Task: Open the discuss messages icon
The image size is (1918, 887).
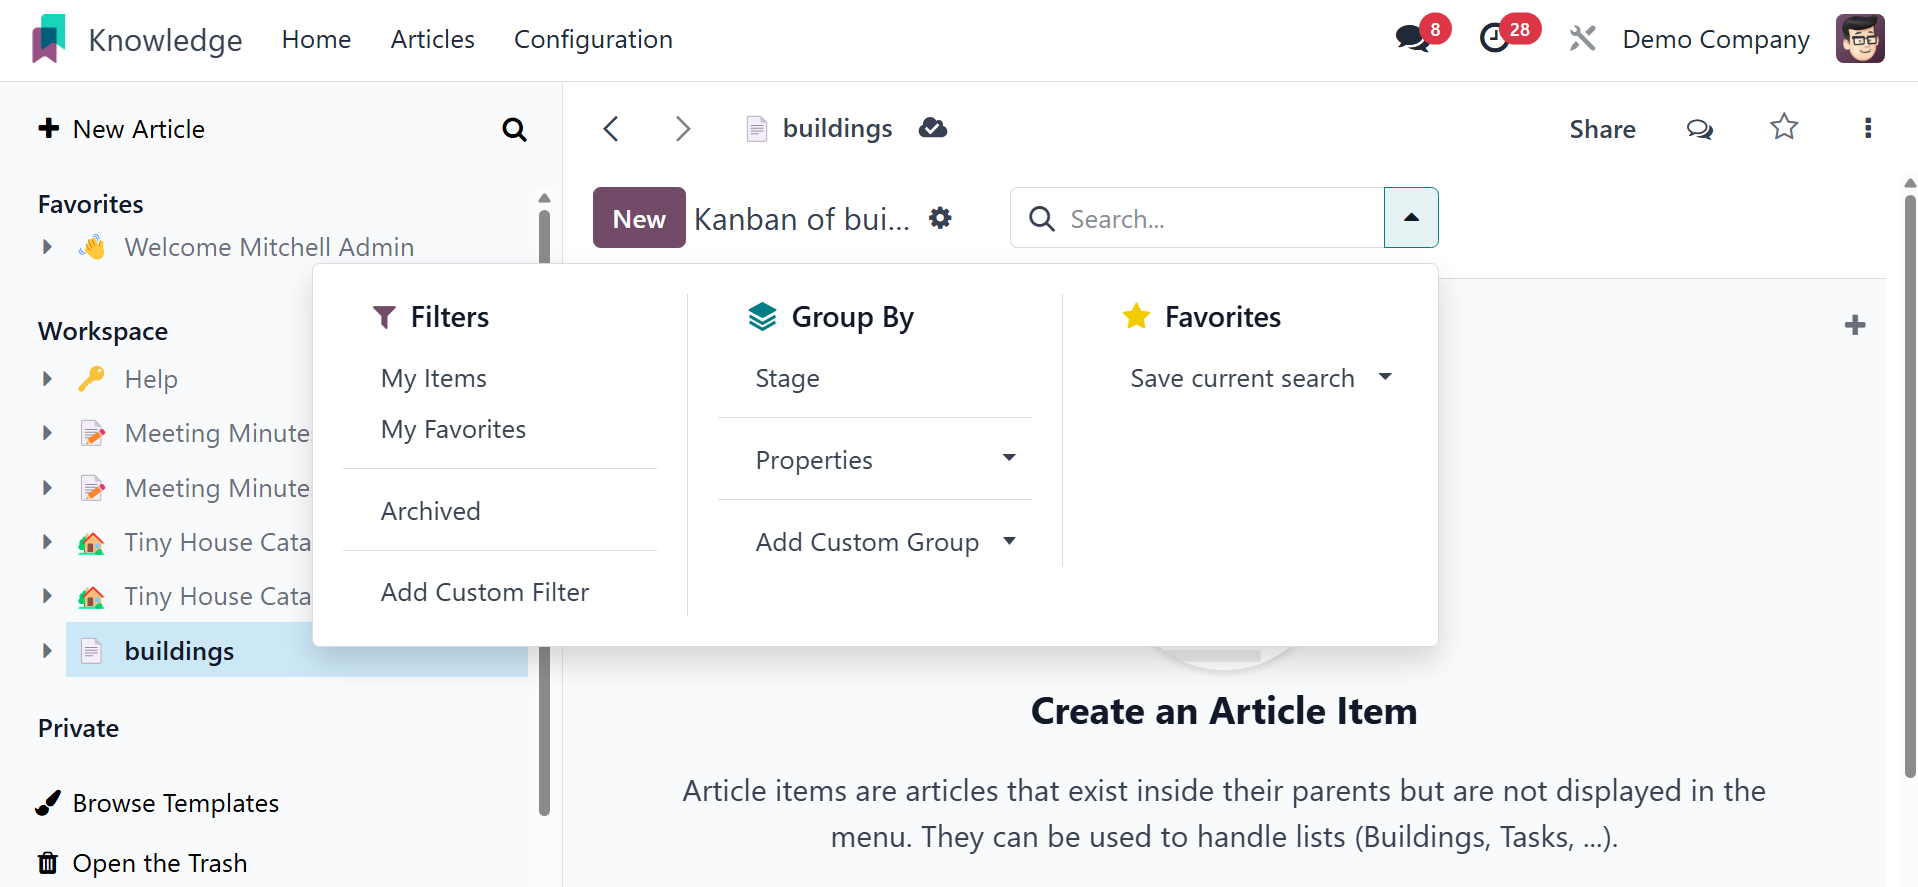Action: 1412,39
